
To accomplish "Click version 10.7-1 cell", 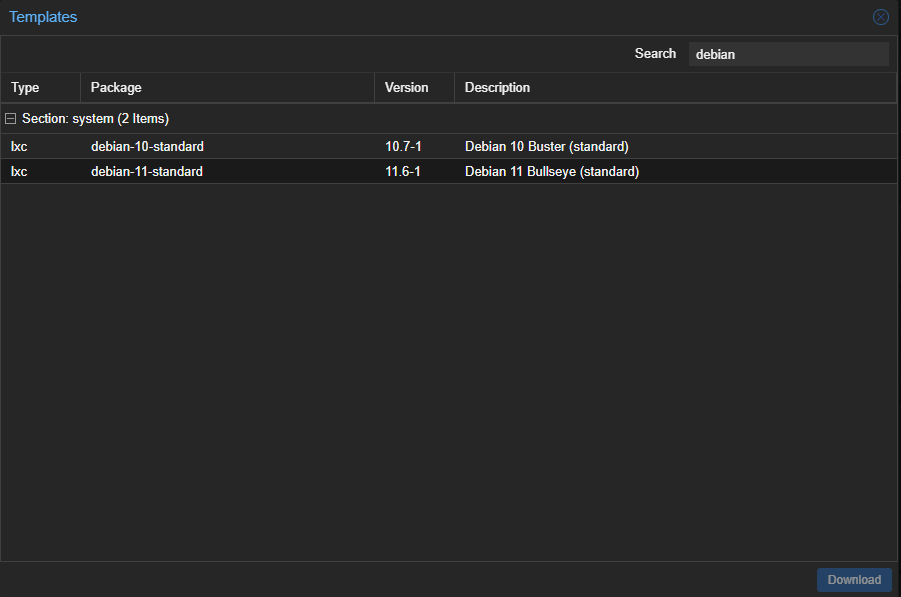I will 403,147.
